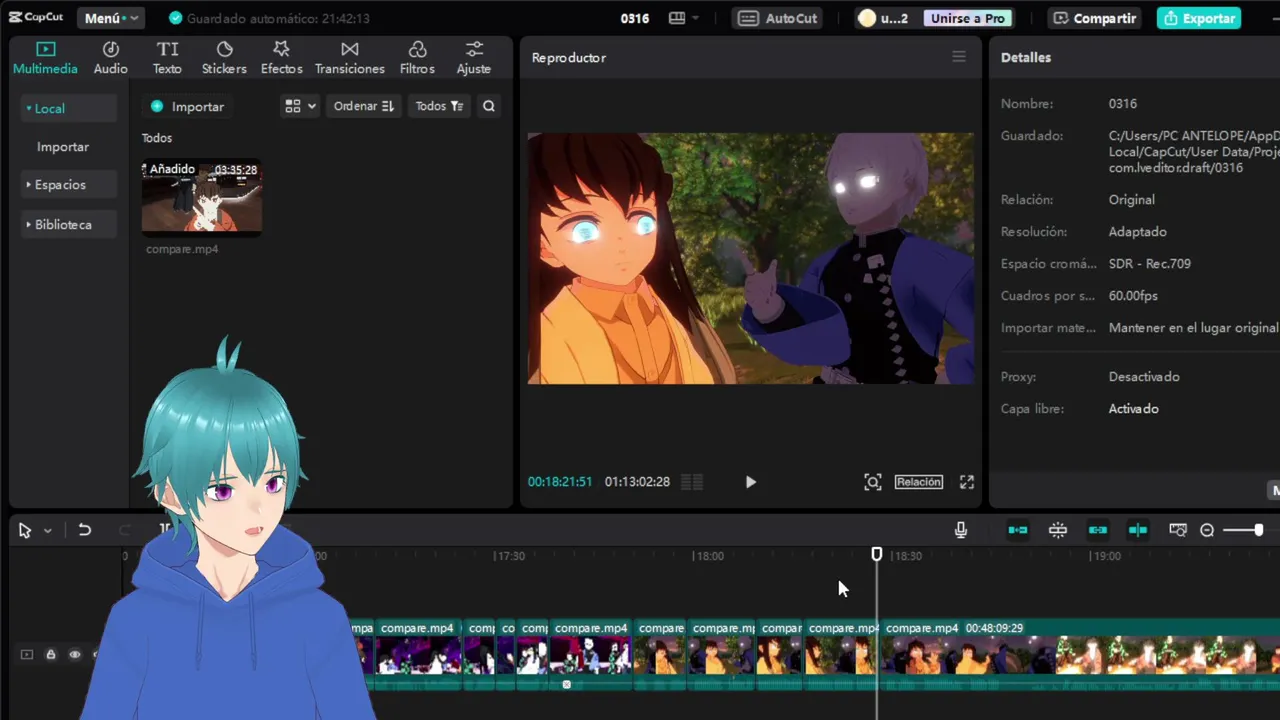
Task: Open the Transiciones tab
Action: [349, 58]
